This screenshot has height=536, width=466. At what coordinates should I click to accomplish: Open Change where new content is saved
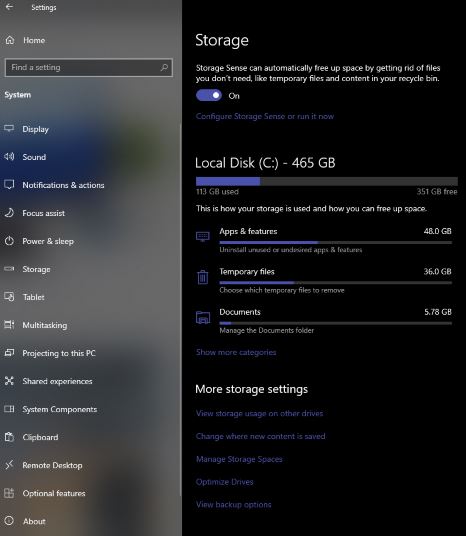tap(261, 436)
